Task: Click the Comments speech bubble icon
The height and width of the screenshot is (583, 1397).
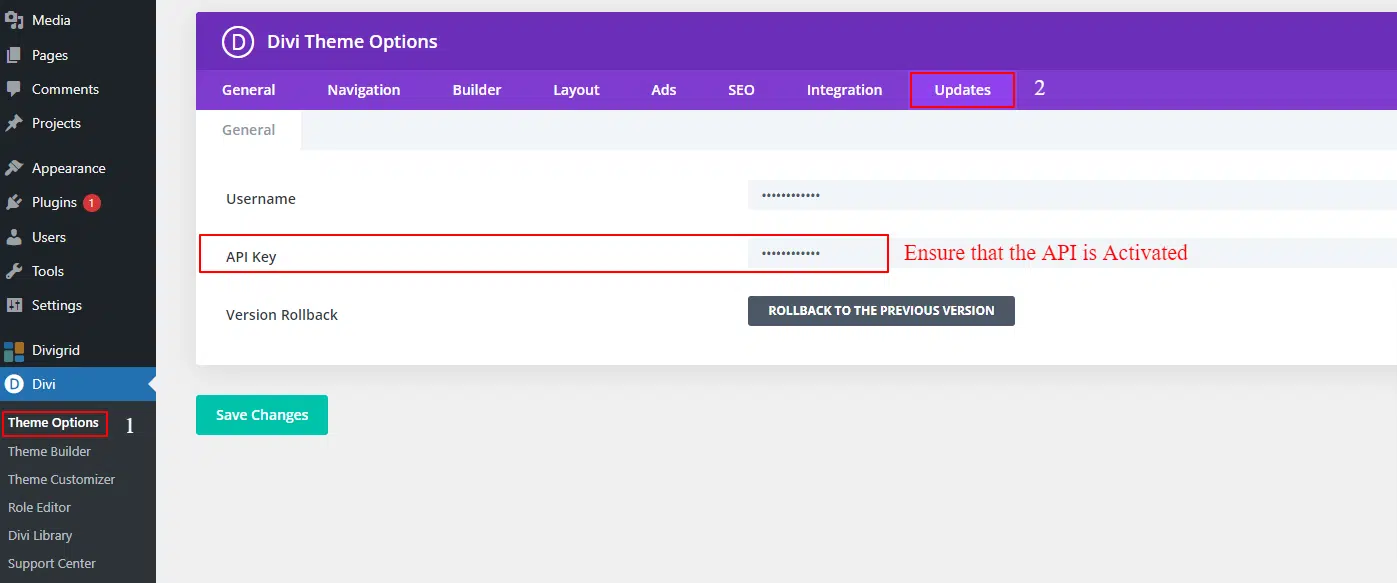Action: point(14,89)
